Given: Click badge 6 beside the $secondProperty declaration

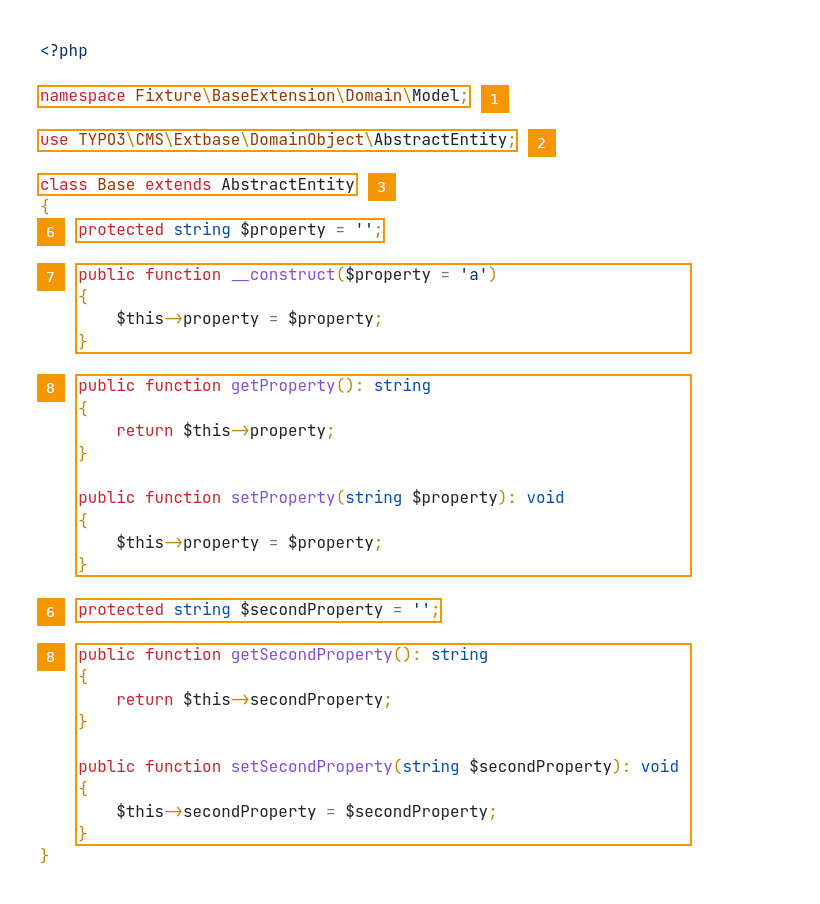Looking at the screenshot, I should 51,612.
